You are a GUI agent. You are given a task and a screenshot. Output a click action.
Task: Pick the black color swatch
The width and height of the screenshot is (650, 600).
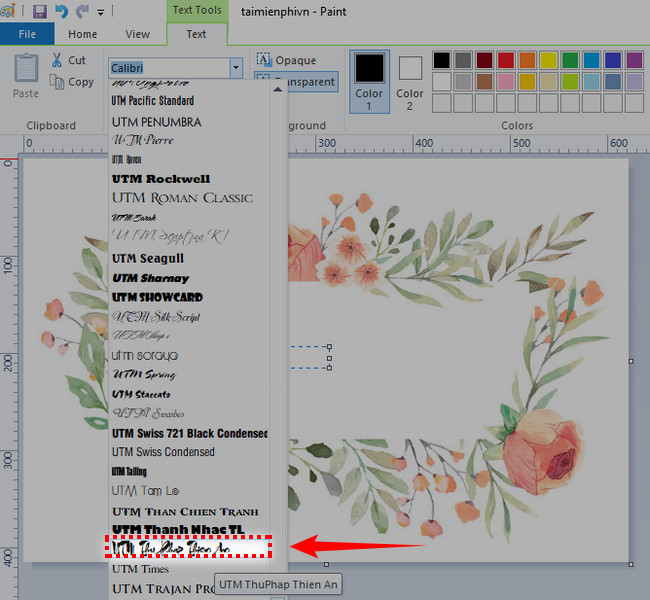click(441, 60)
